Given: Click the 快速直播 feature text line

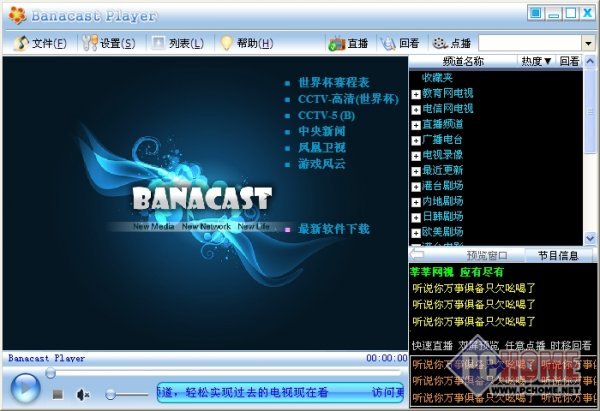Looking at the screenshot, I should [501, 346].
